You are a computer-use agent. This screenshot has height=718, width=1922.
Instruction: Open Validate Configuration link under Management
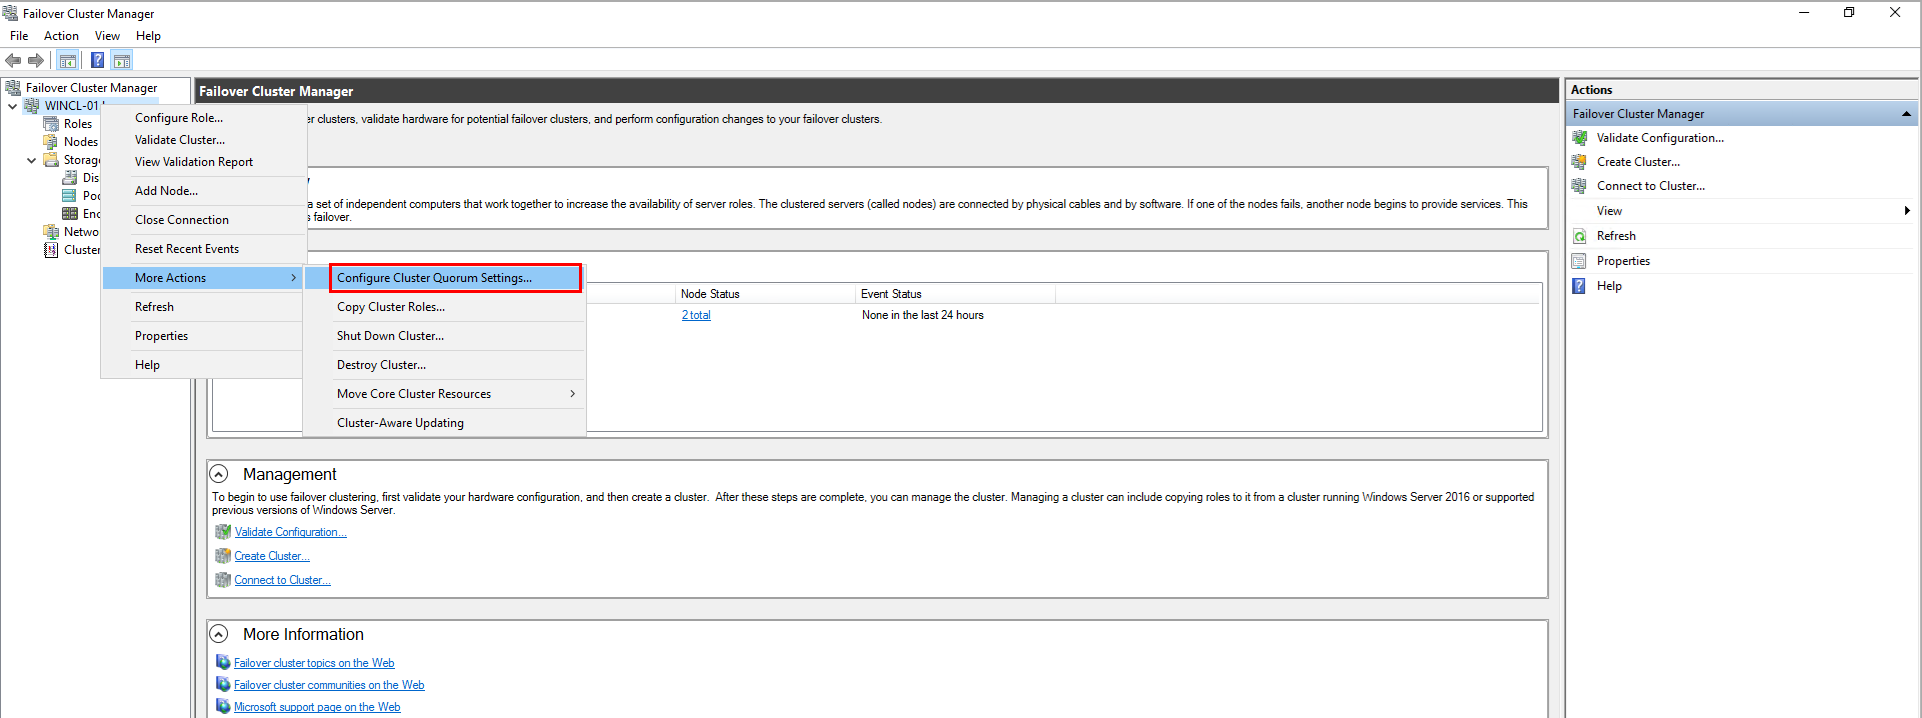(x=290, y=532)
